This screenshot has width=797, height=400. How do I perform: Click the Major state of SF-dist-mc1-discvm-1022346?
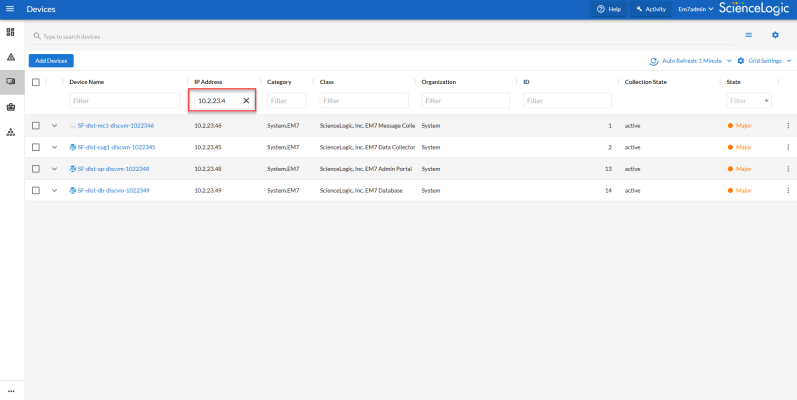740,126
